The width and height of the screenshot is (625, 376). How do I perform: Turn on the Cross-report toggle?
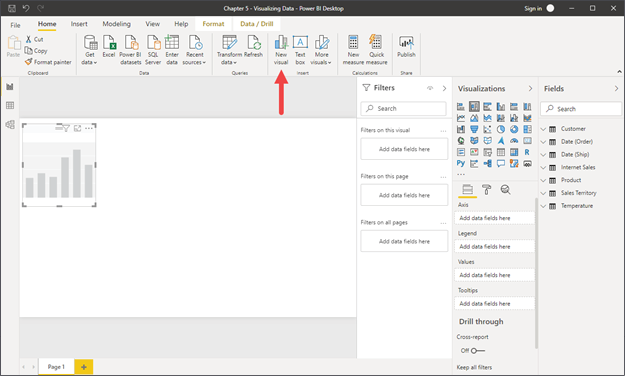point(478,350)
